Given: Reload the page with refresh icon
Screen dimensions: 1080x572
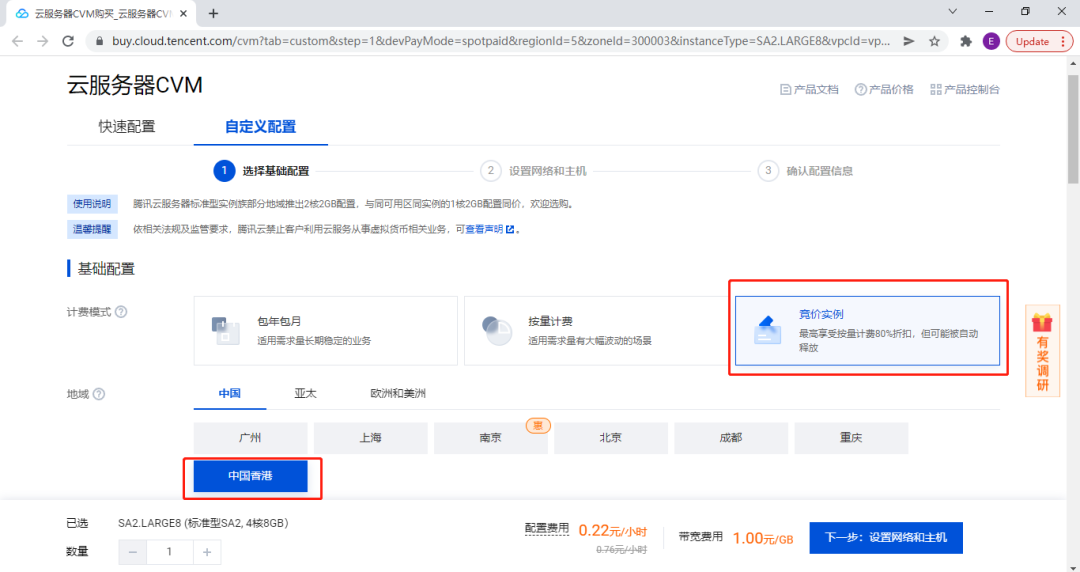Looking at the screenshot, I should click(68, 41).
